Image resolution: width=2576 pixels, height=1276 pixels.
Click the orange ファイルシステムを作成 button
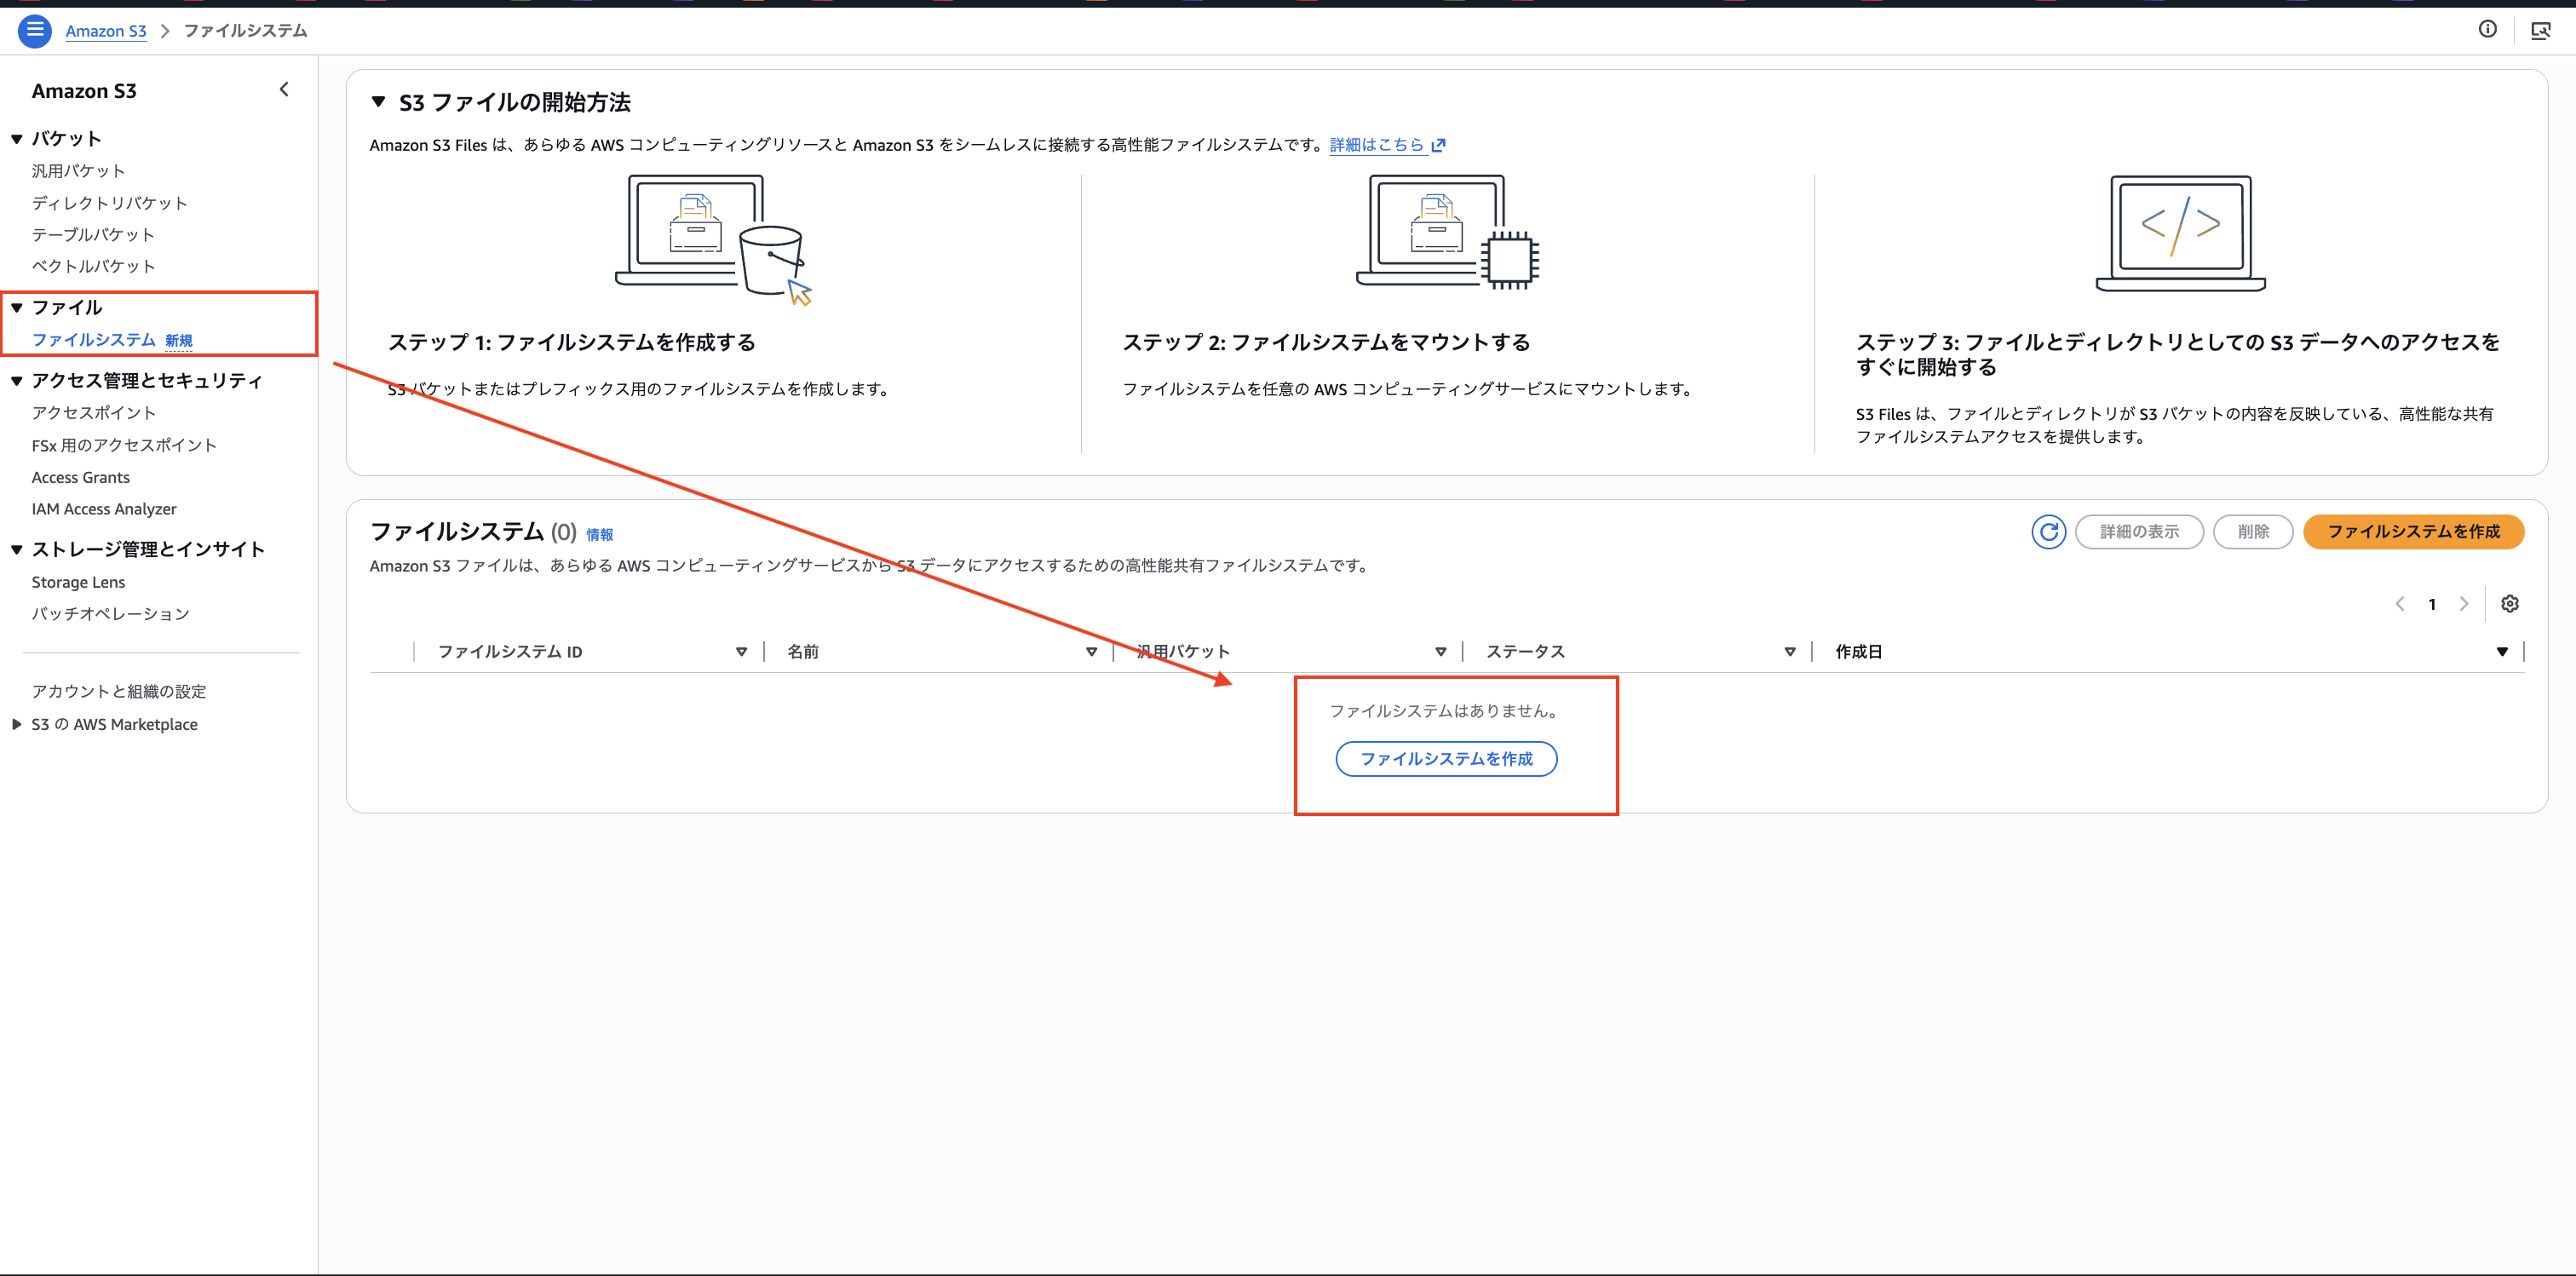point(2413,531)
